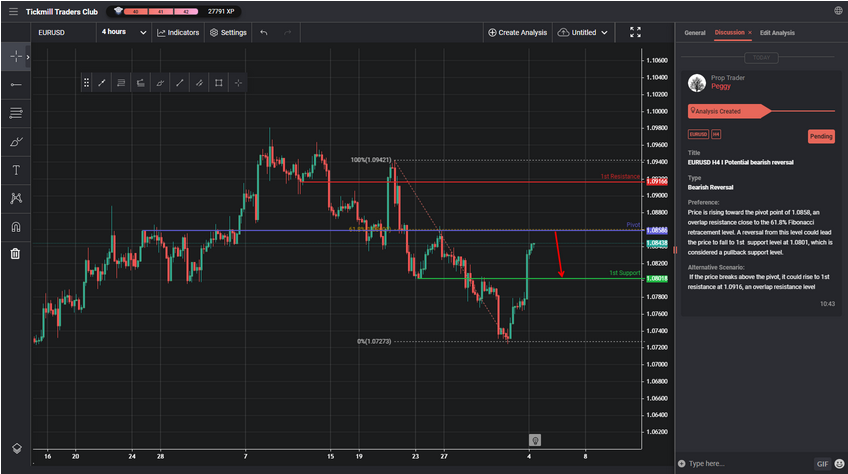The image size is (848, 474).
Task: Click the globe language icon
Action: coord(838,11)
